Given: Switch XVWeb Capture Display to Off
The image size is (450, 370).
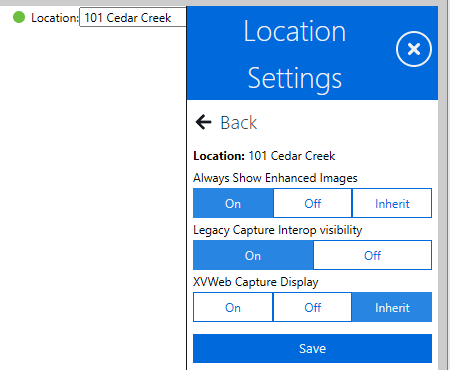Looking at the screenshot, I should pyautogui.click(x=313, y=307).
